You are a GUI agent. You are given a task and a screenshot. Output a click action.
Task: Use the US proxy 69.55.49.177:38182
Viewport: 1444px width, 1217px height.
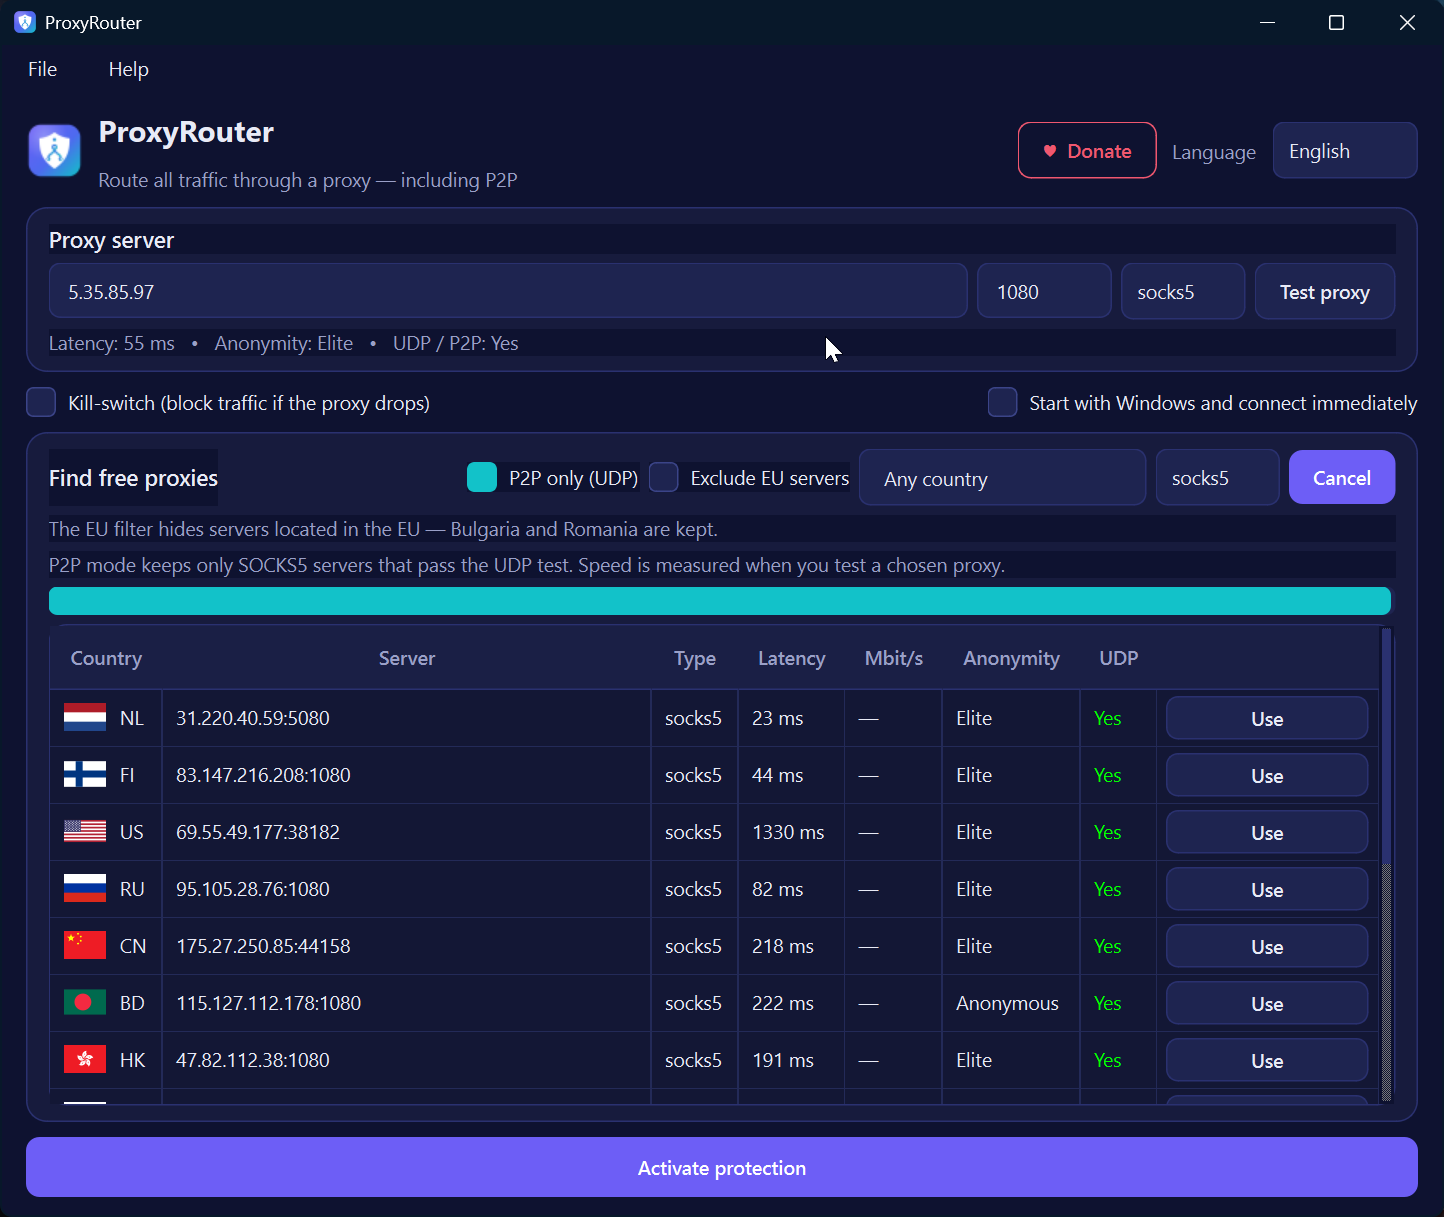[x=1267, y=833]
